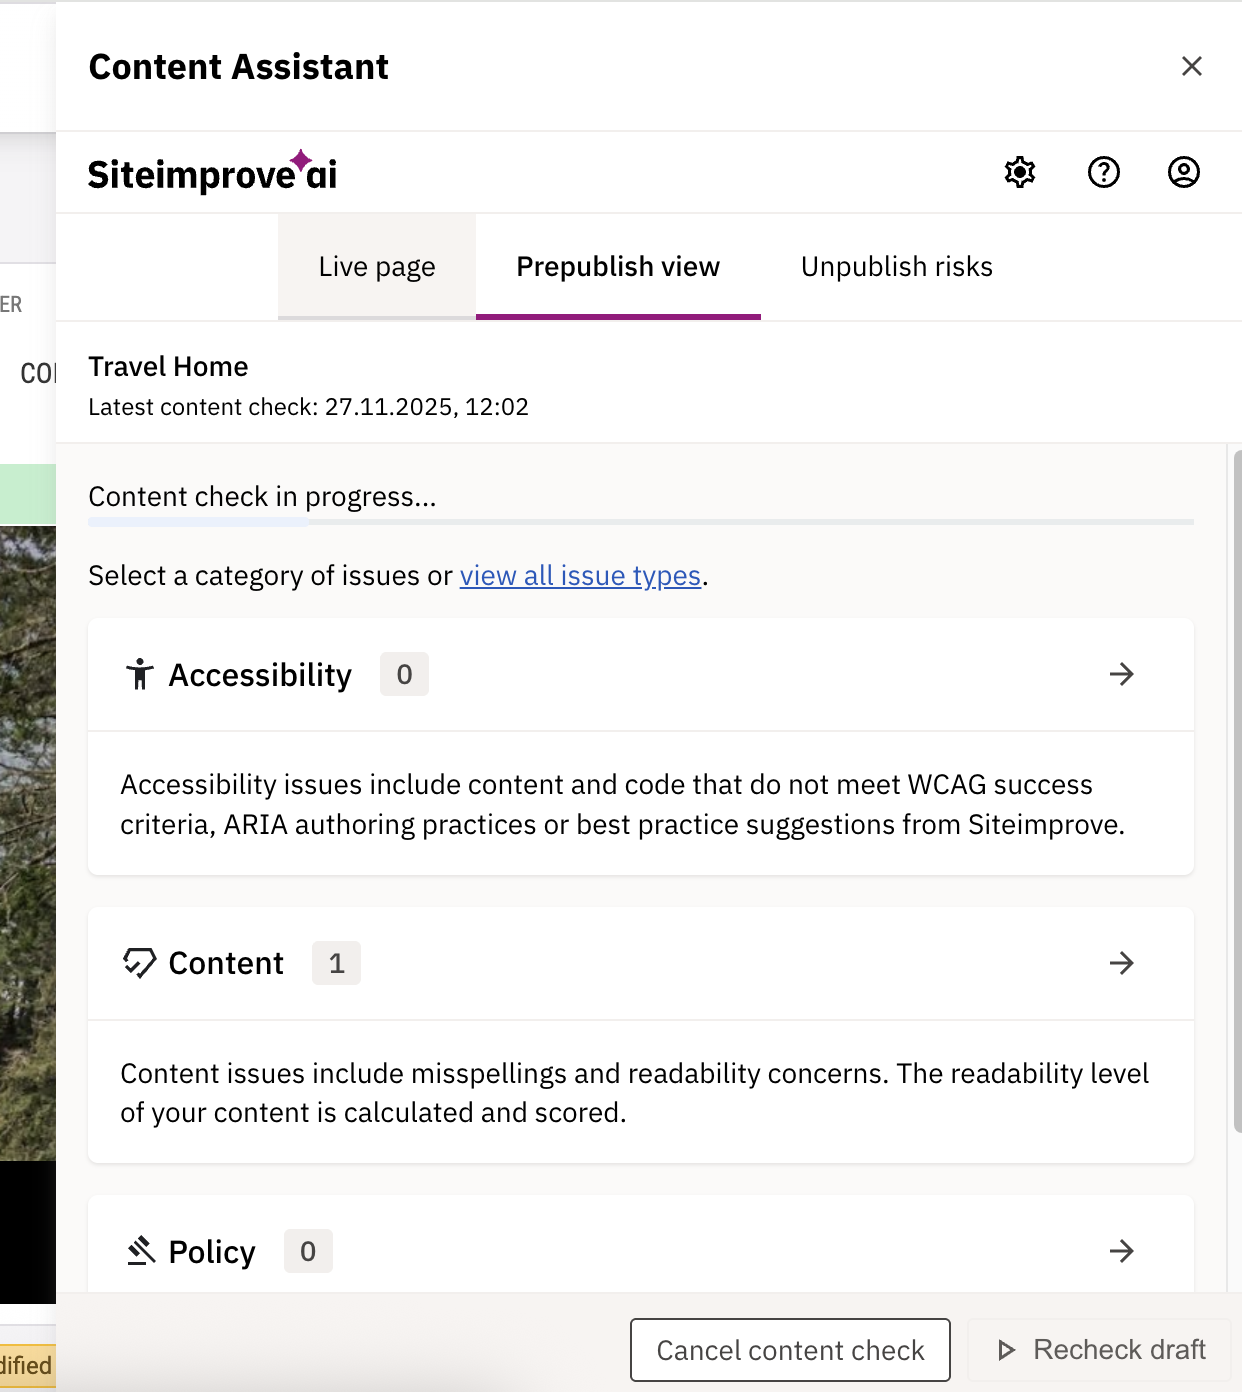Click the Cancel content check button

789,1350
